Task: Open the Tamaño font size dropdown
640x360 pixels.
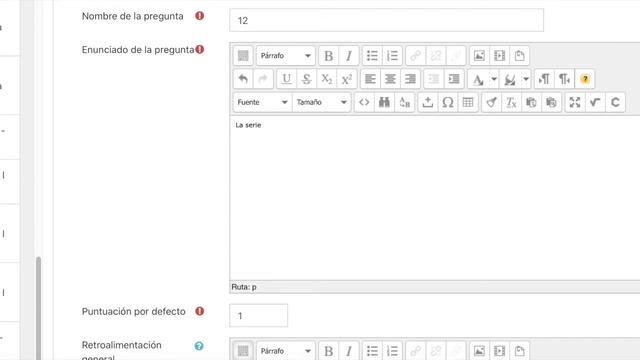Action: click(x=322, y=102)
